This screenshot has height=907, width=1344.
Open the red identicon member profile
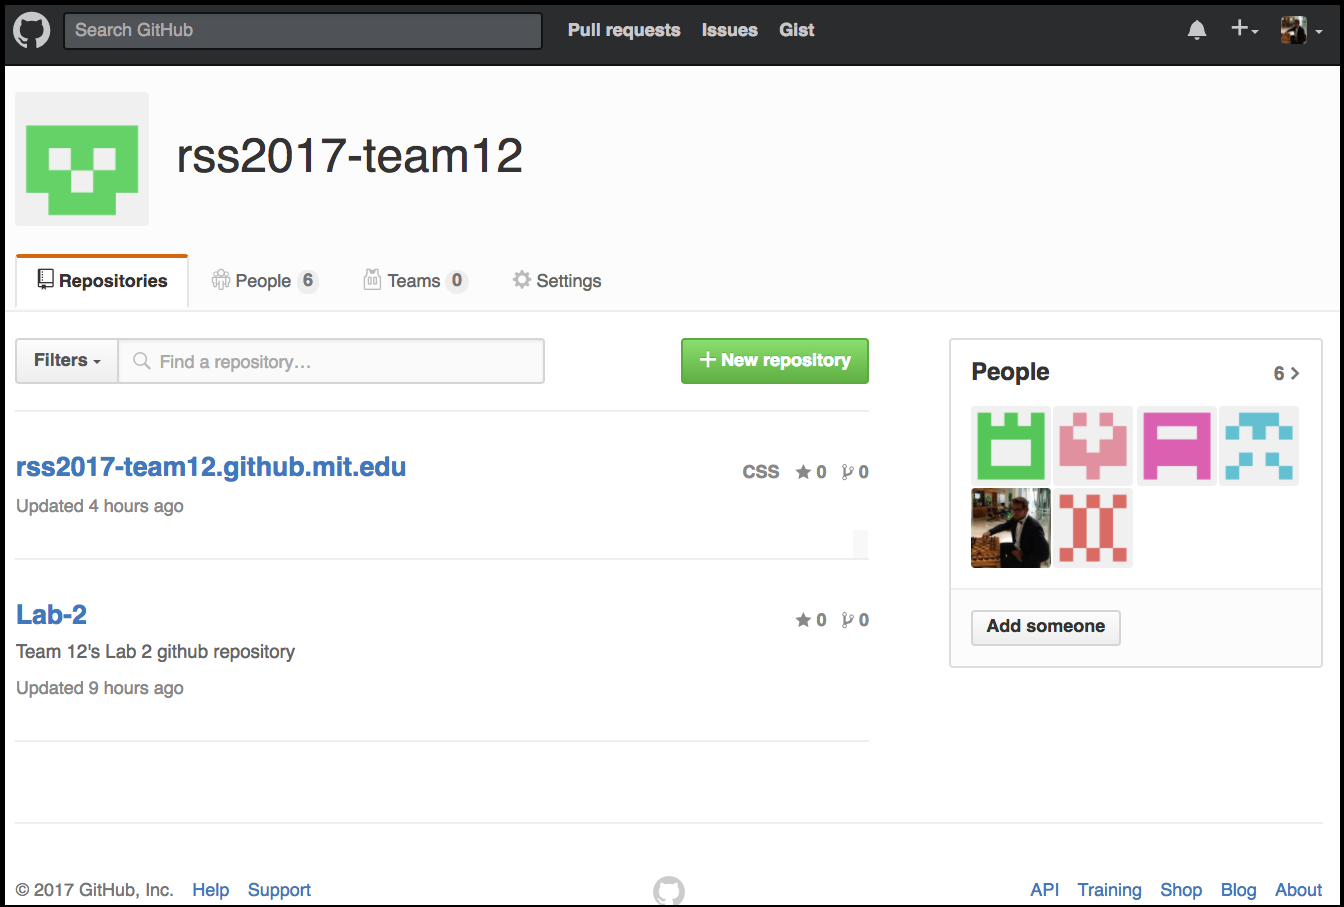pyautogui.click(x=1093, y=528)
